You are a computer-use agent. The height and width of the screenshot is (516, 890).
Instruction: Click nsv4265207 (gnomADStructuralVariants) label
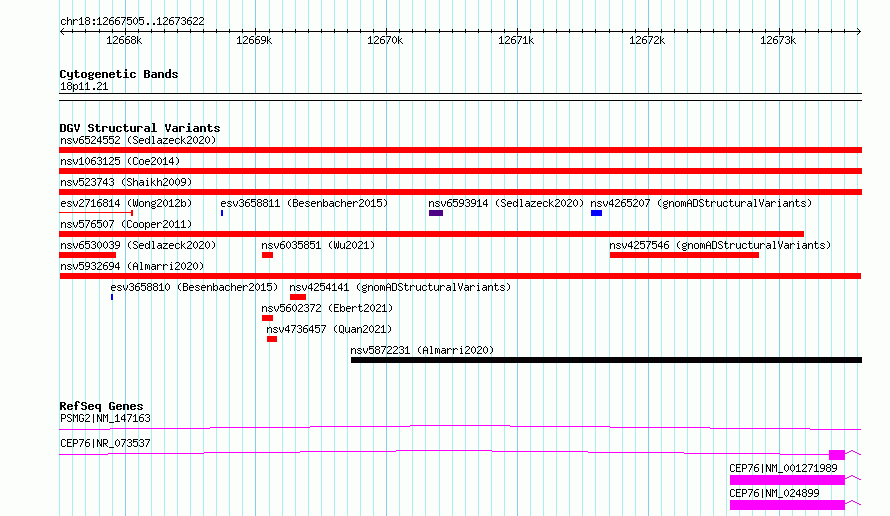tap(701, 203)
